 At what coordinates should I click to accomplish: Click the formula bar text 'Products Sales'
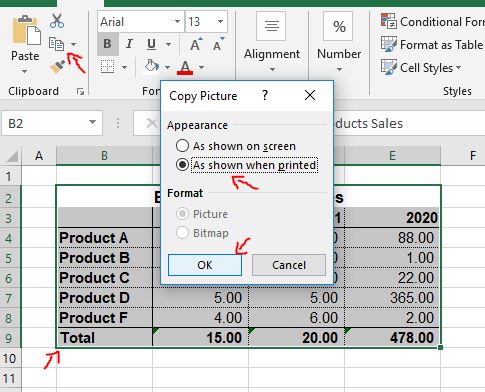pyautogui.click(x=369, y=123)
